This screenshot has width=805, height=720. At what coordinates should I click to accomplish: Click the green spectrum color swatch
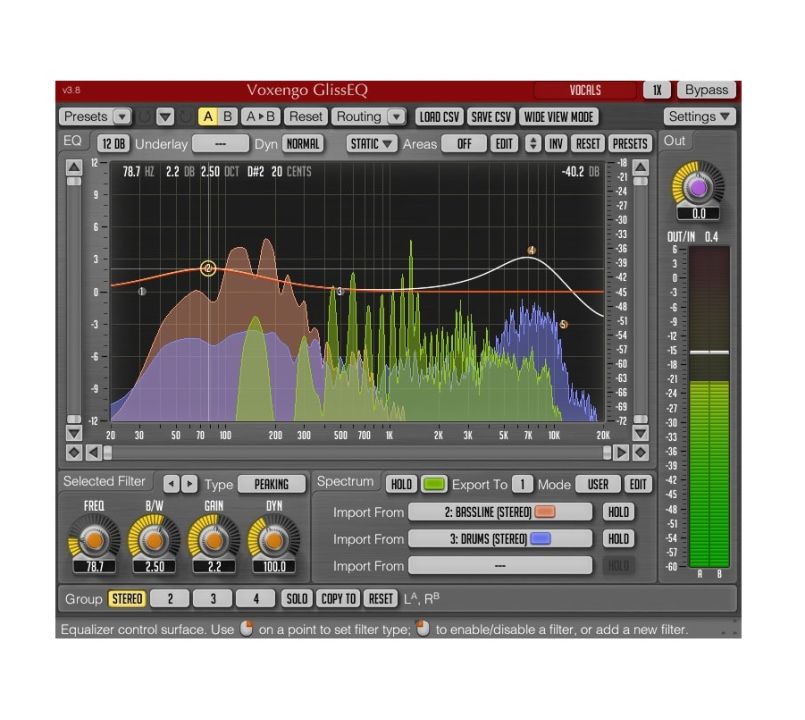point(433,484)
